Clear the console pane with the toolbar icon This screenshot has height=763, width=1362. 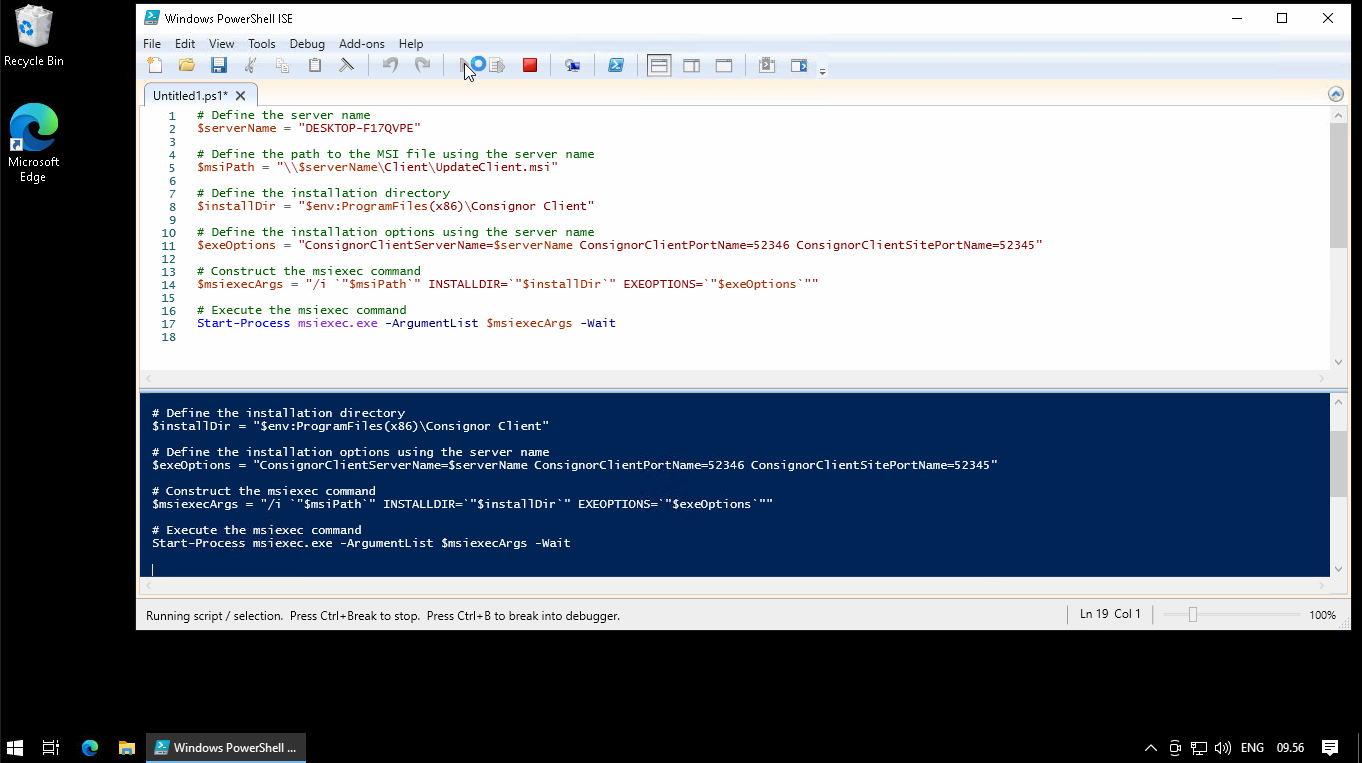click(346, 66)
